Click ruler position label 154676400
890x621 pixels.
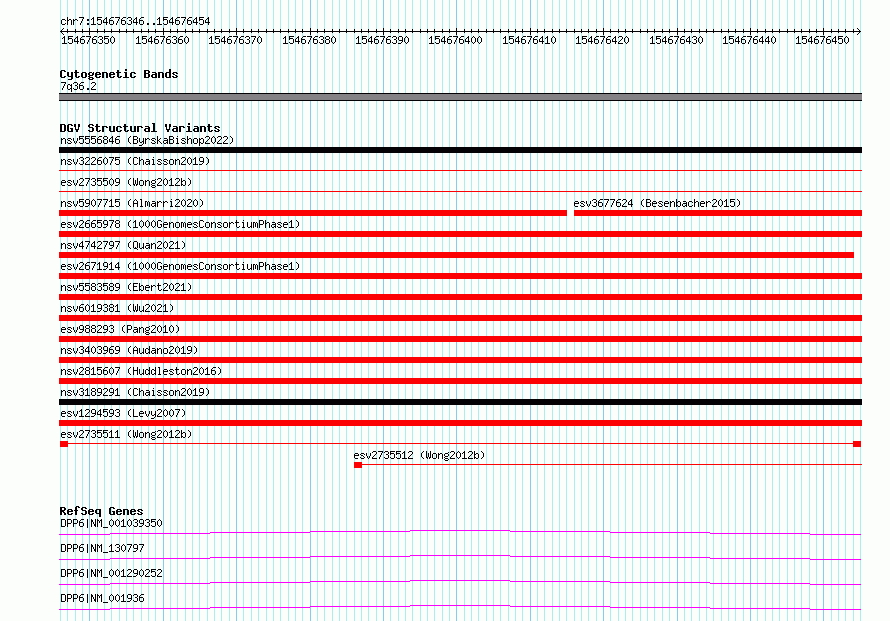click(x=455, y=40)
